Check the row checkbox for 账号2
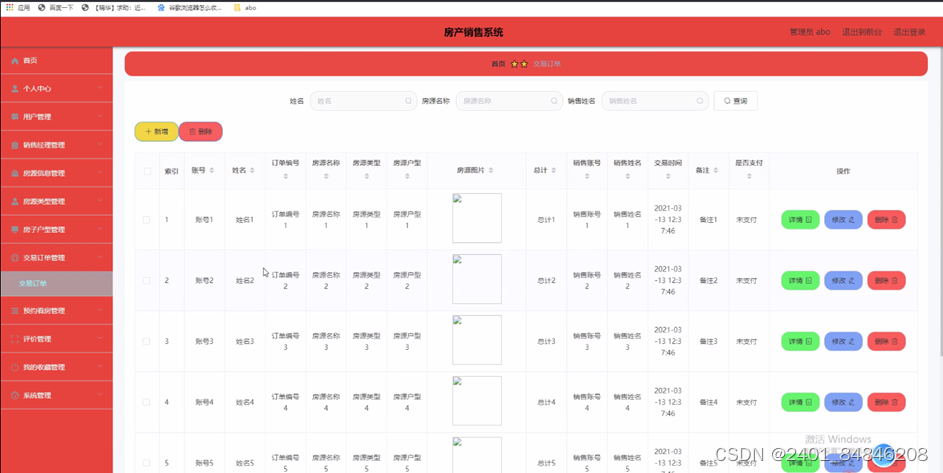The width and height of the screenshot is (943, 473). pos(146,280)
